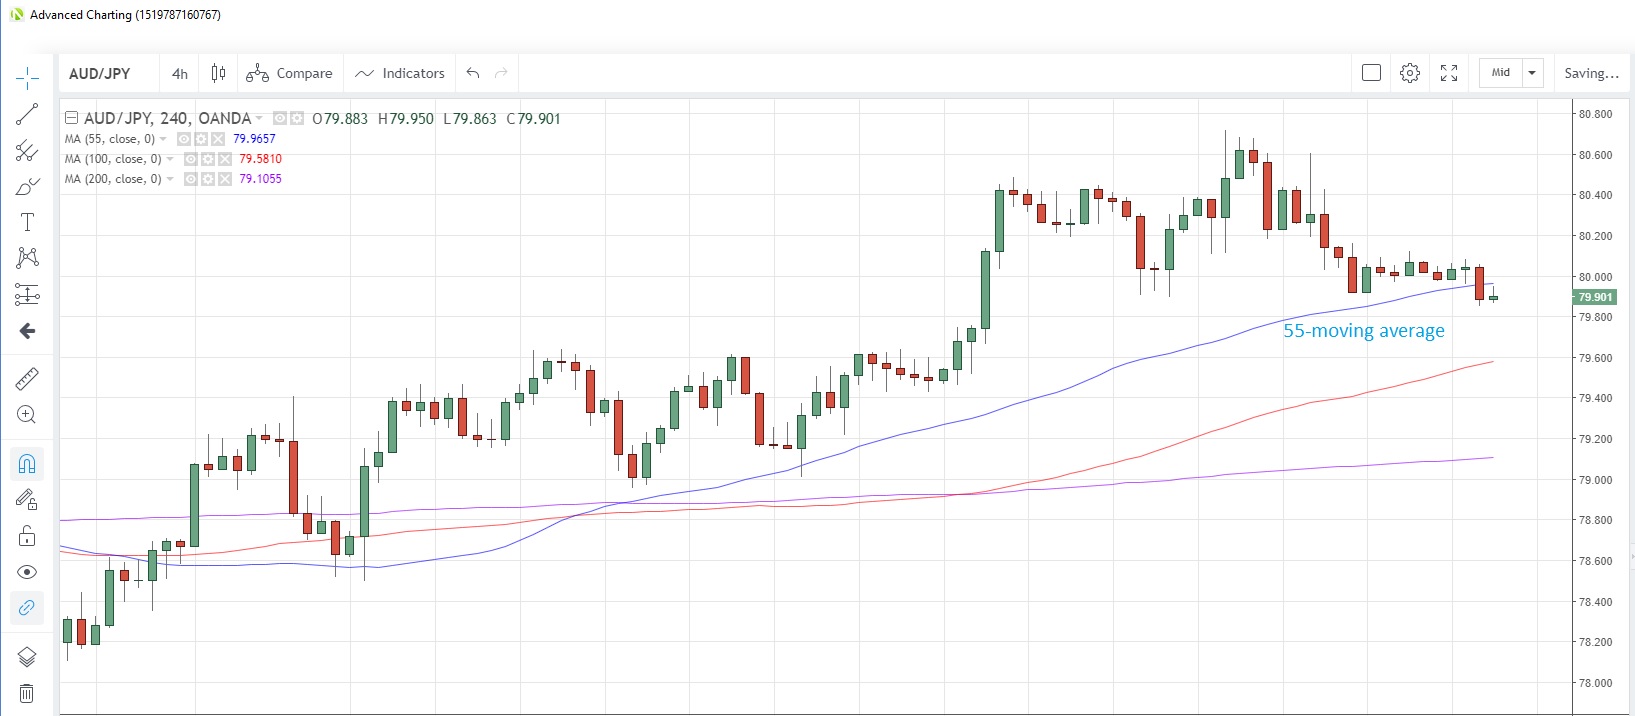This screenshot has width=1635, height=716.
Task: Open the Mid price dropdown arrow
Action: (1532, 73)
